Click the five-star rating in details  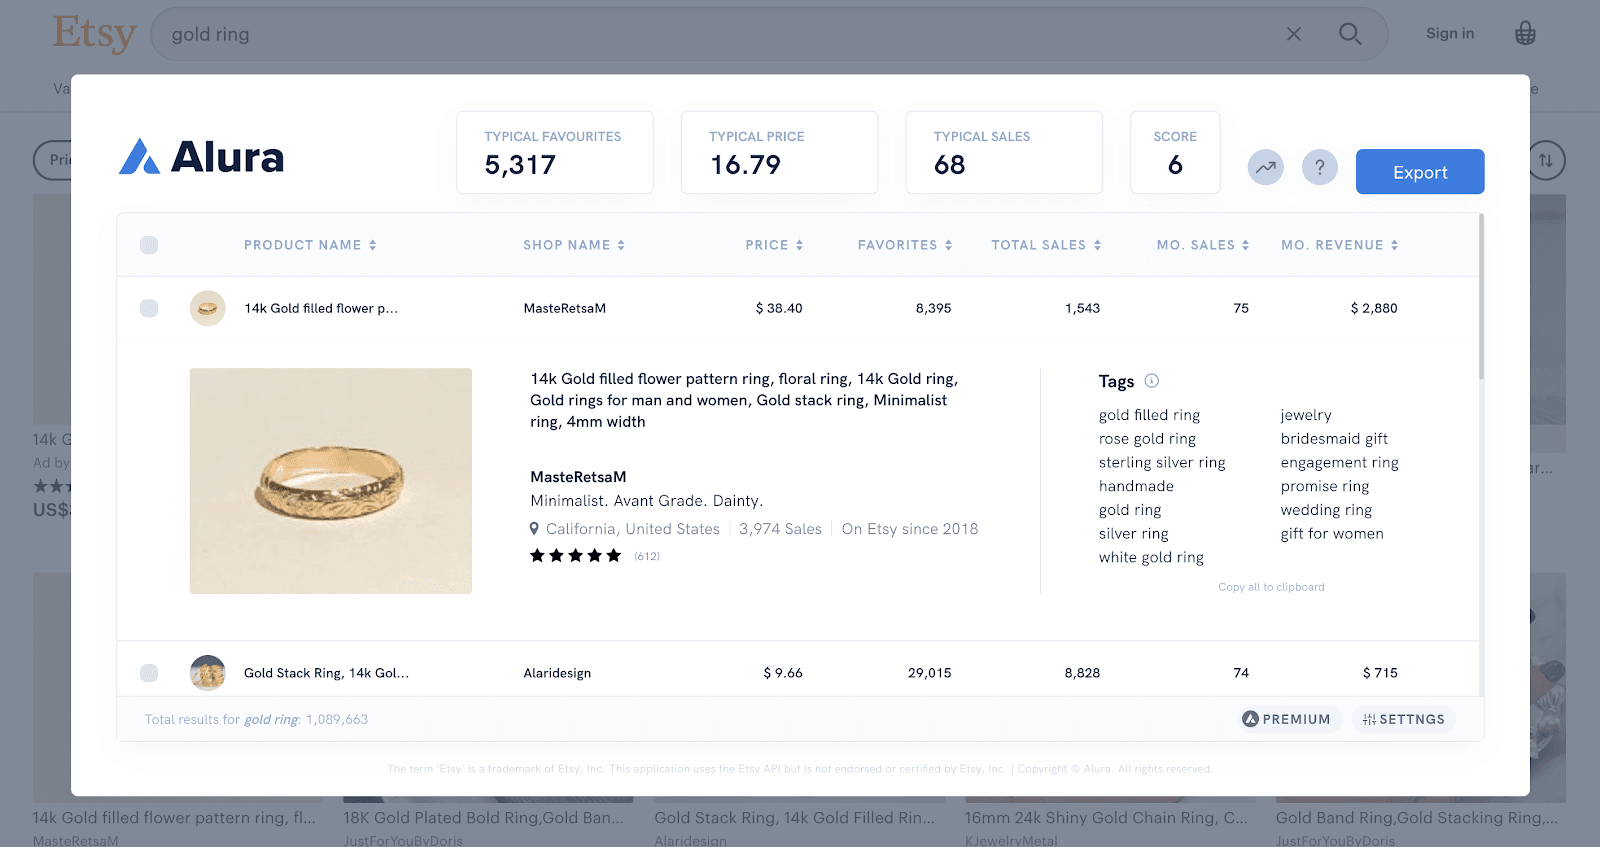point(576,556)
